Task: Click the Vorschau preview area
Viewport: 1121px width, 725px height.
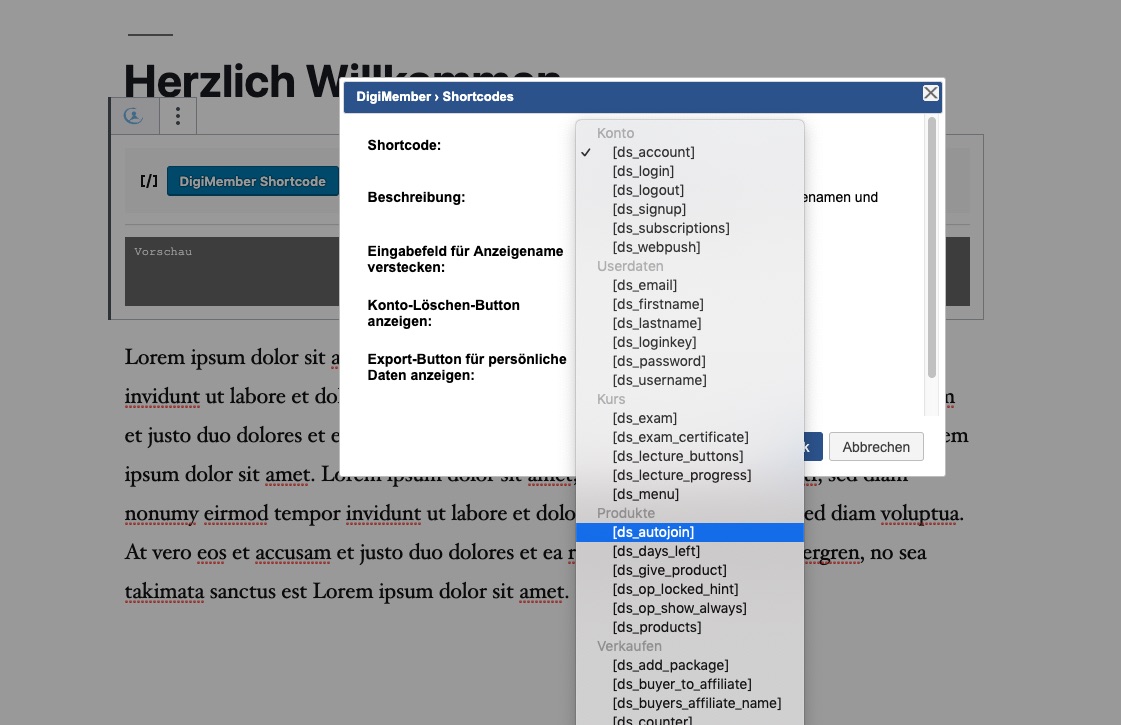Action: click(x=232, y=271)
